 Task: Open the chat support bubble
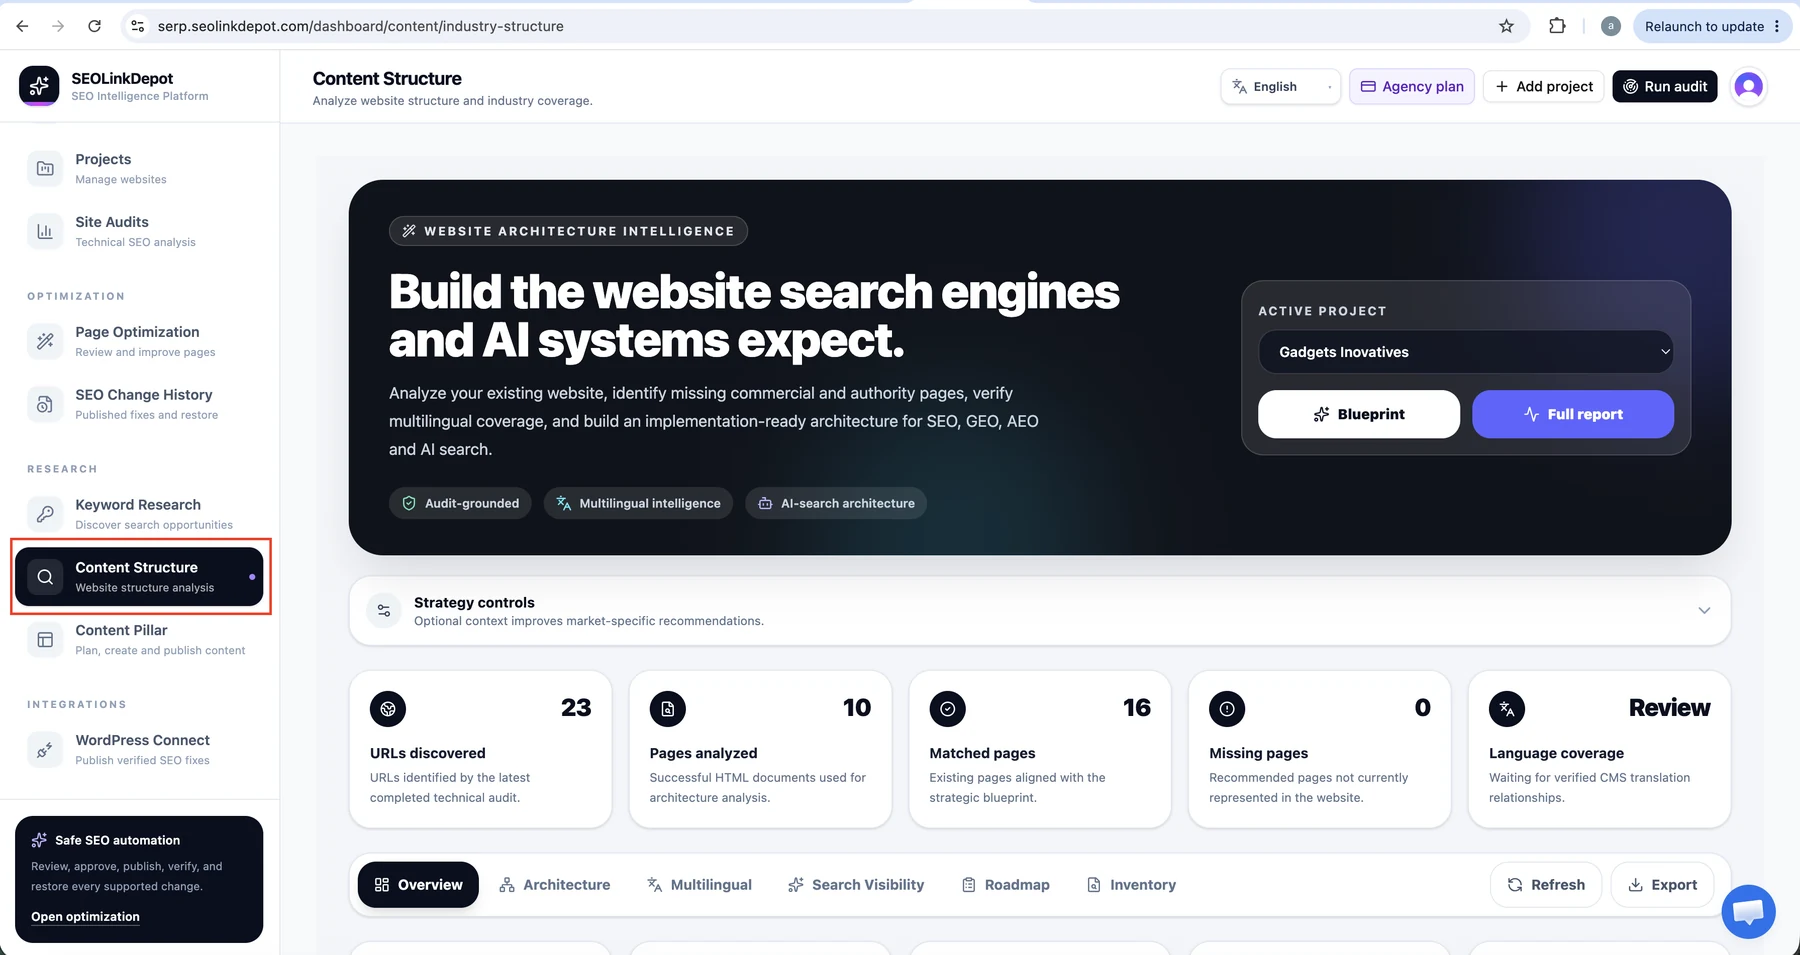tap(1748, 912)
